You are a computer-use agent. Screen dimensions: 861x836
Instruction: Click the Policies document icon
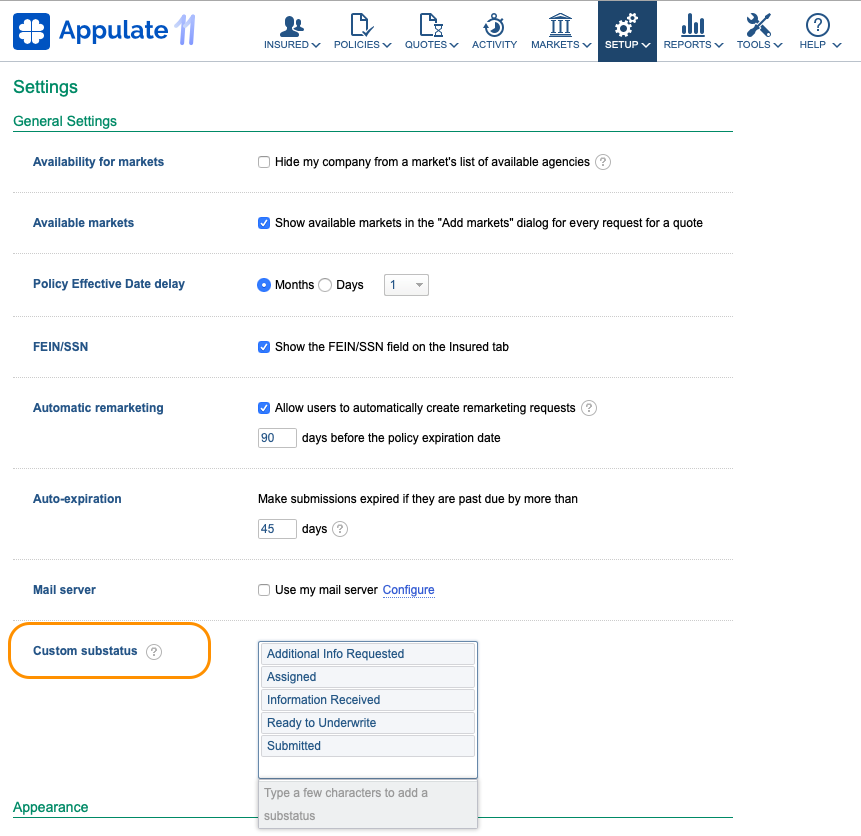(362, 25)
